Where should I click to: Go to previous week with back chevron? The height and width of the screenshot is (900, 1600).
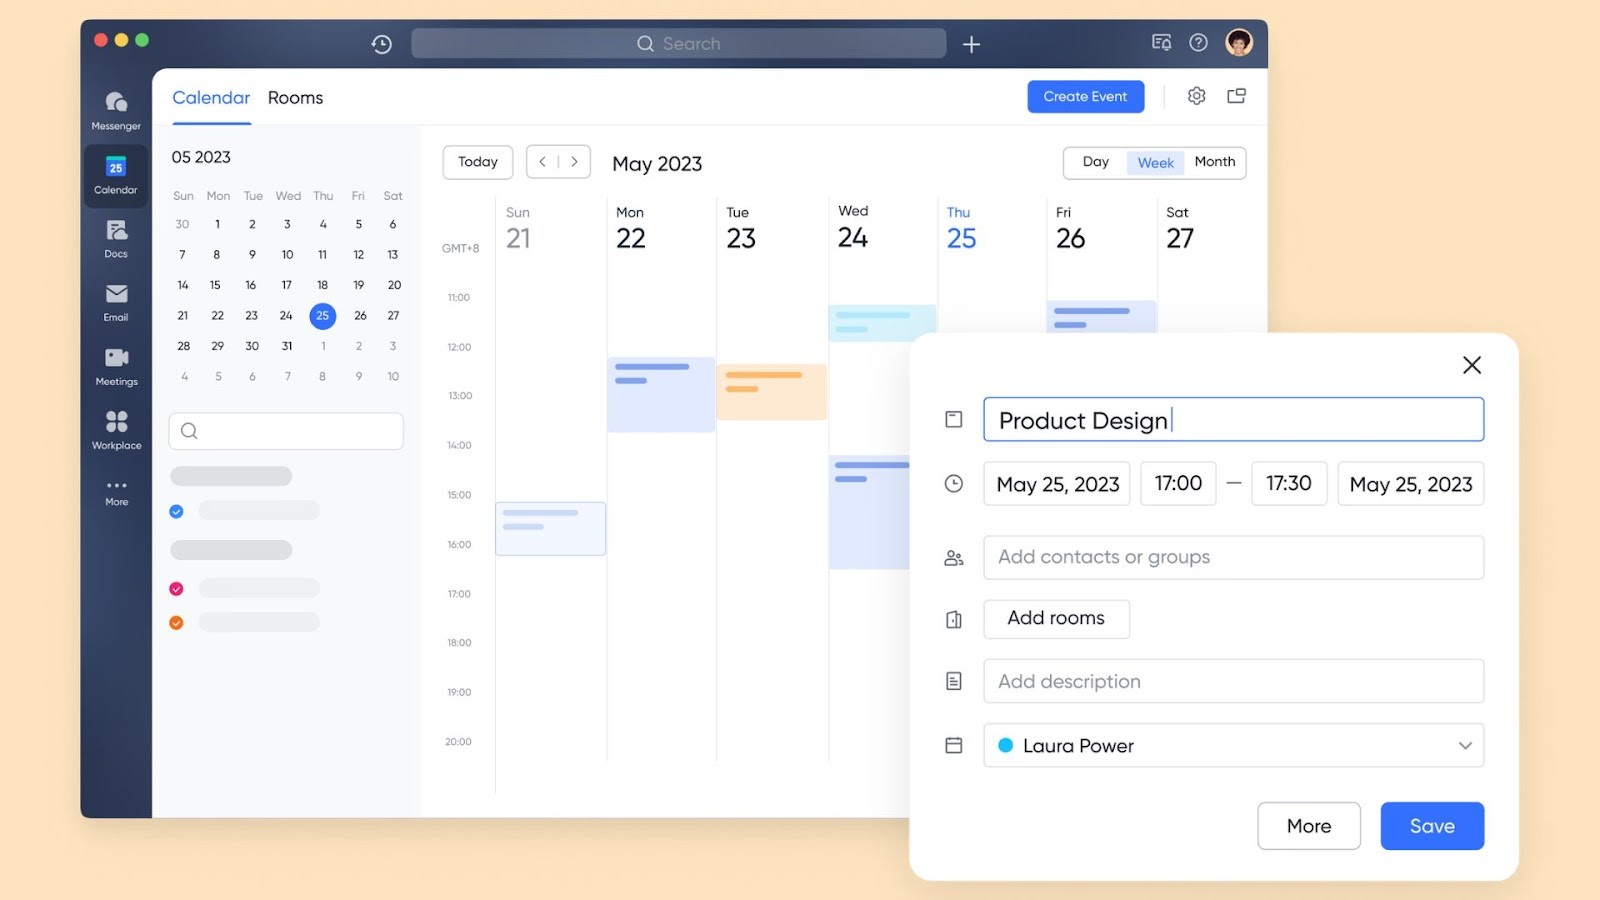pyautogui.click(x=542, y=161)
